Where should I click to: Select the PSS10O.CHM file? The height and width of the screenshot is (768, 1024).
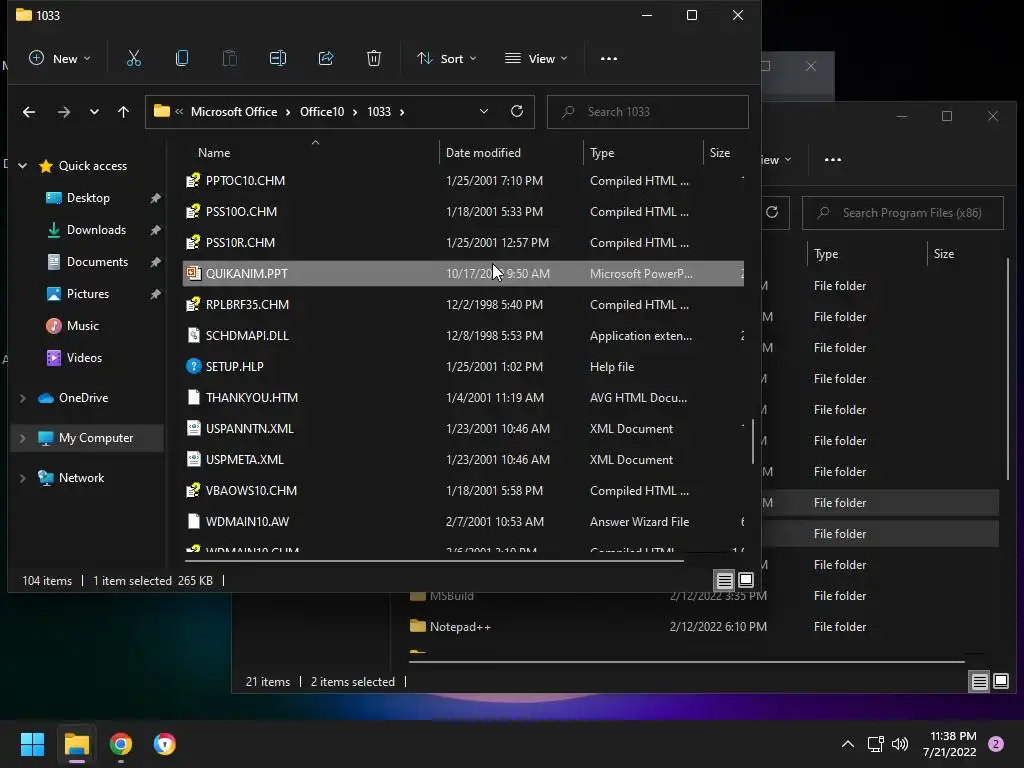click(463, 212)
